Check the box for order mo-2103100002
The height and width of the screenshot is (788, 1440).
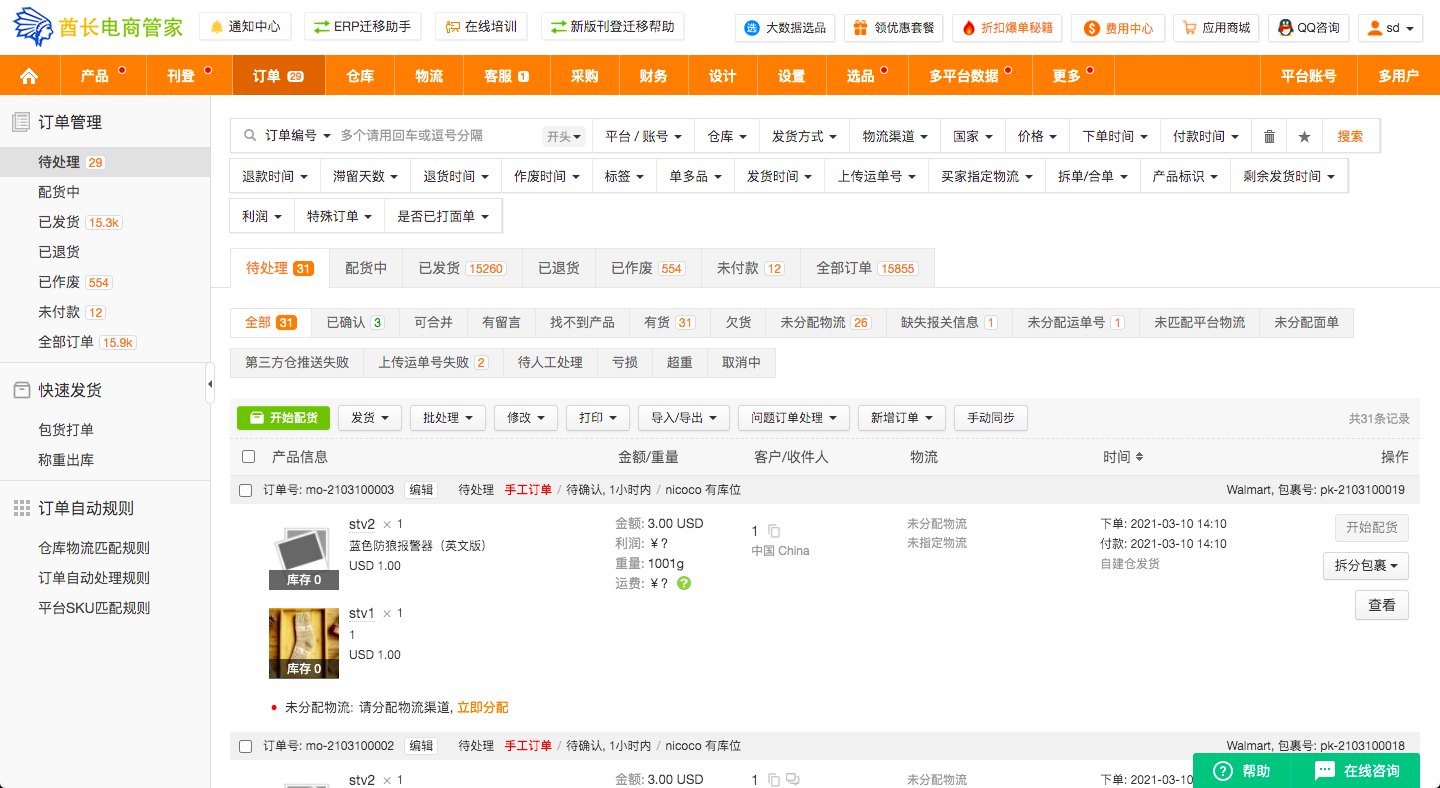click(246, 746)
